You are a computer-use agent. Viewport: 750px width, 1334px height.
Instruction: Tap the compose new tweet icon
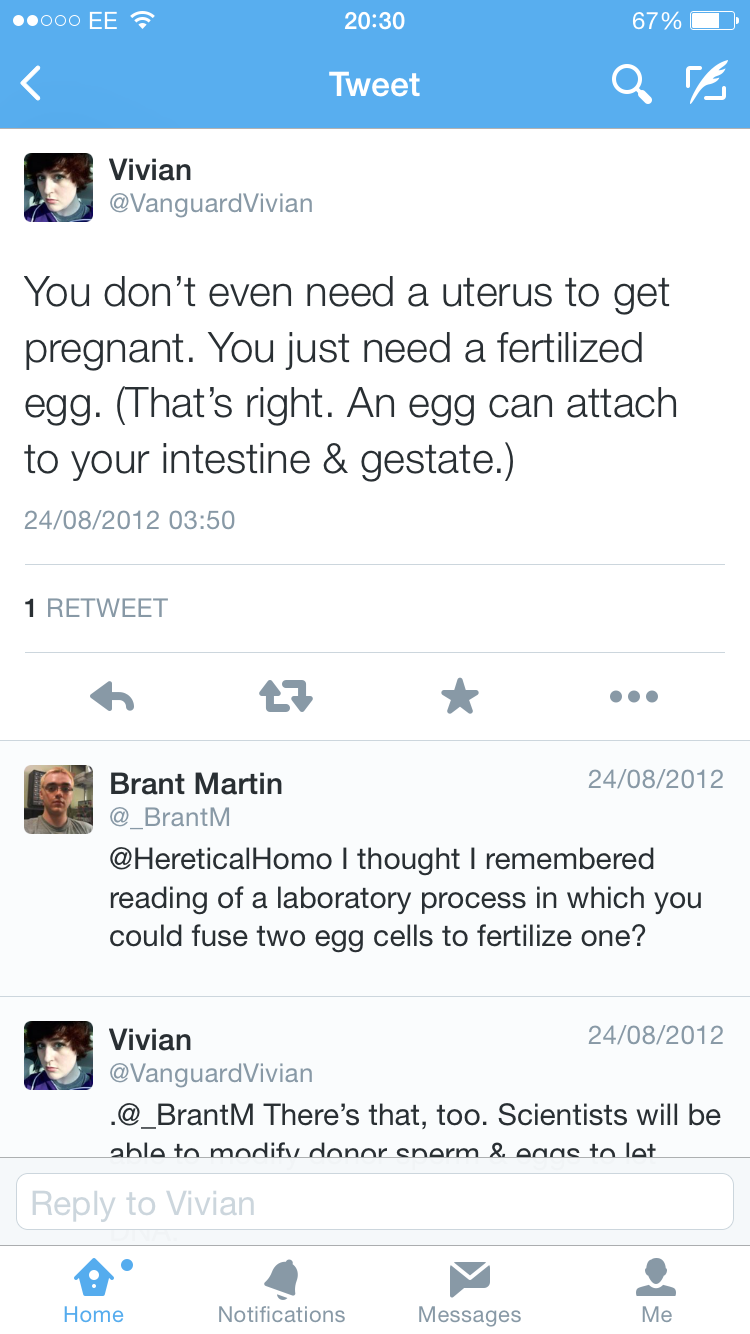pos(705,84)
